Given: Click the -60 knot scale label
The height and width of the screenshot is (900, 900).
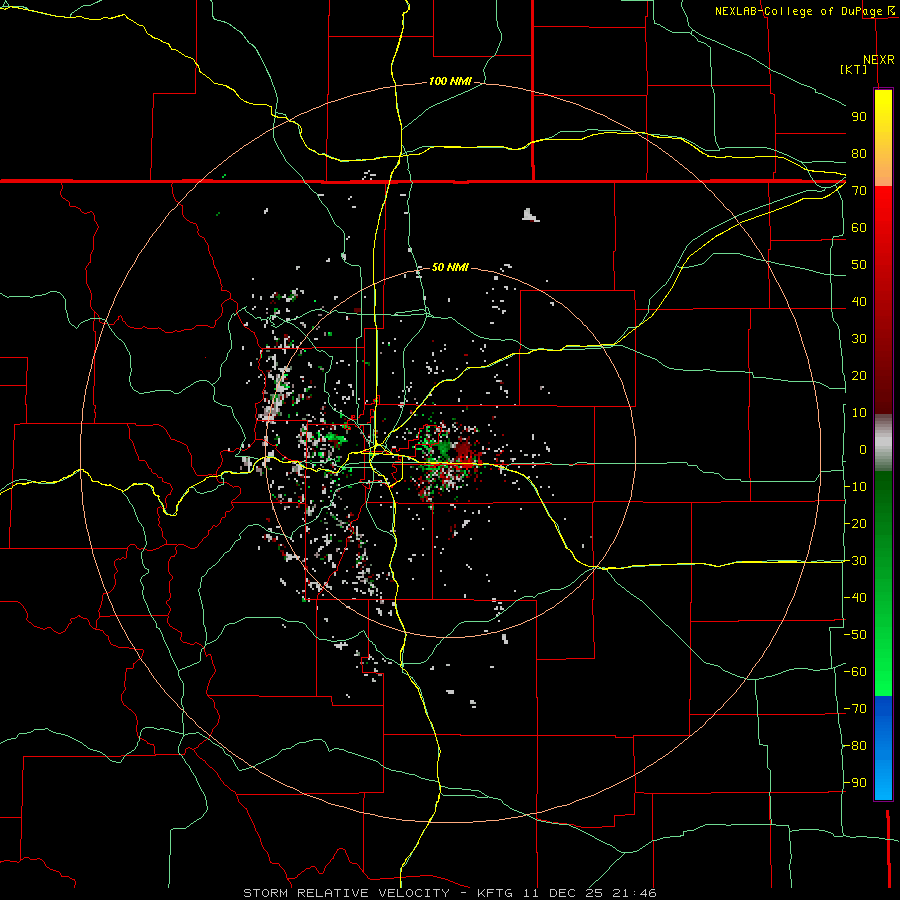Looking at the screenshot, I should (855, 672).
